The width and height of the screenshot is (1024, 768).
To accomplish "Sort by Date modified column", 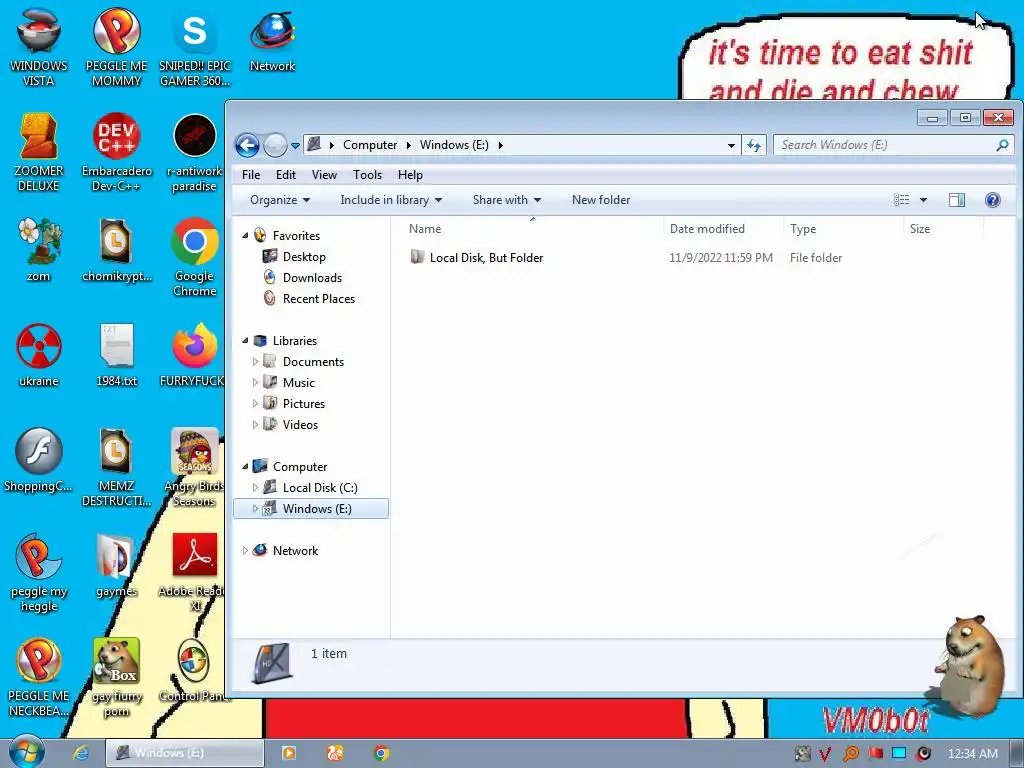I will [722, 229].
